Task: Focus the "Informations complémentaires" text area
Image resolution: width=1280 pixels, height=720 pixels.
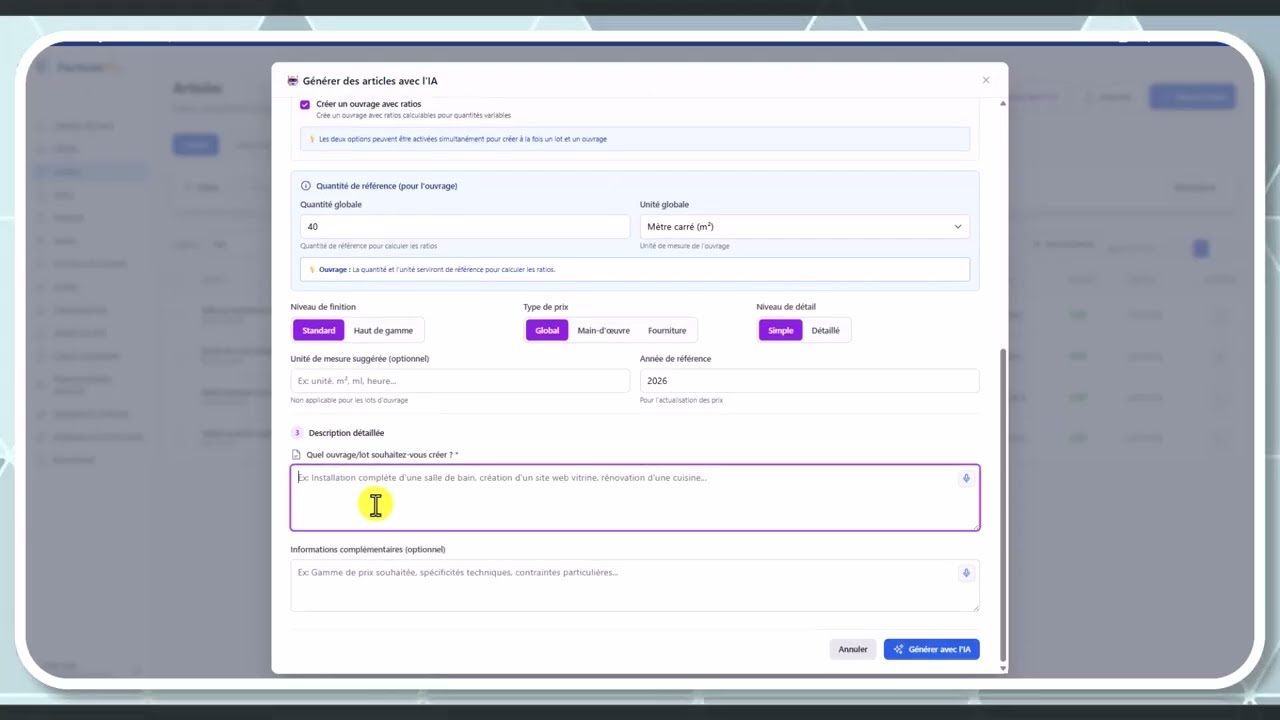Action: click(635, 585)
